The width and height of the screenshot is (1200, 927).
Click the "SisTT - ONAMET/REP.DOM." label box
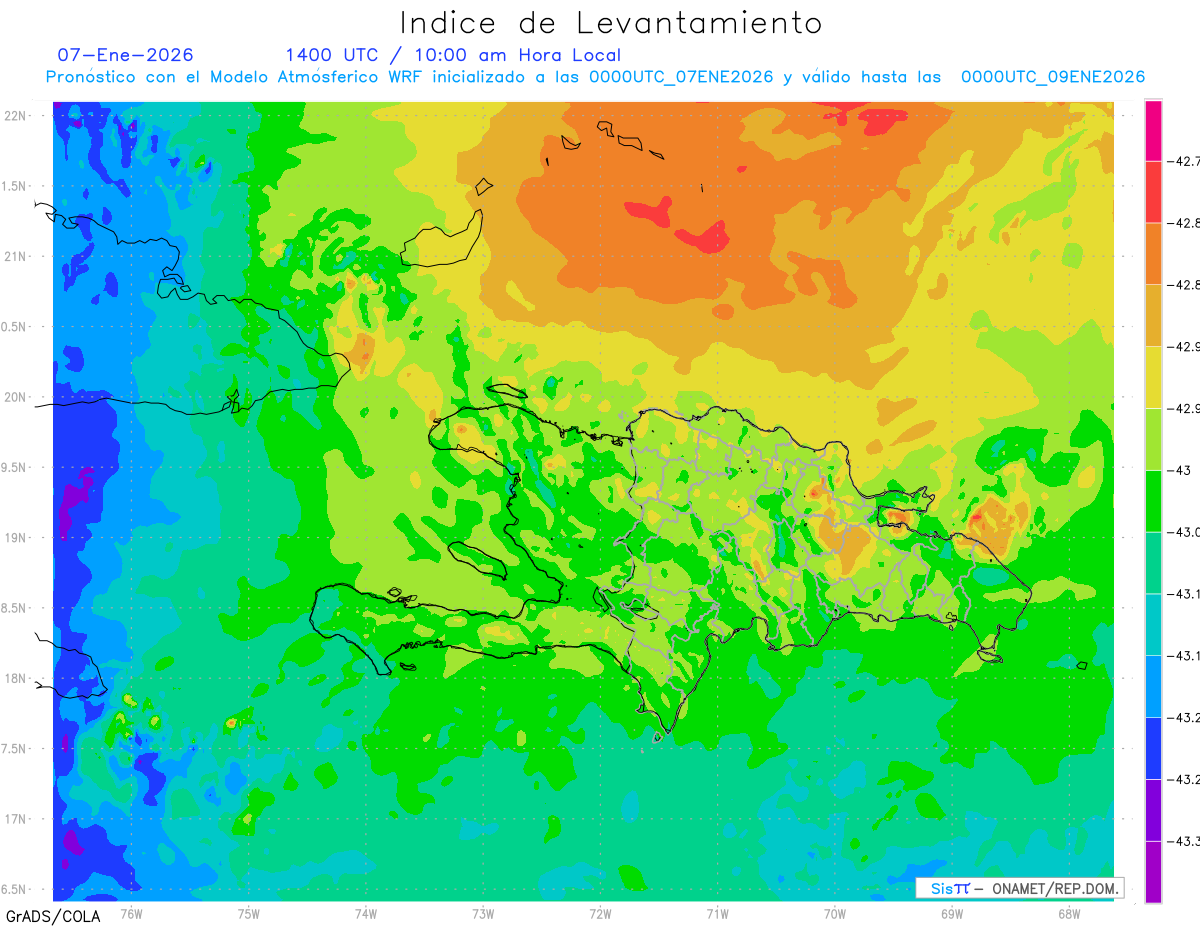(1019, 888)
